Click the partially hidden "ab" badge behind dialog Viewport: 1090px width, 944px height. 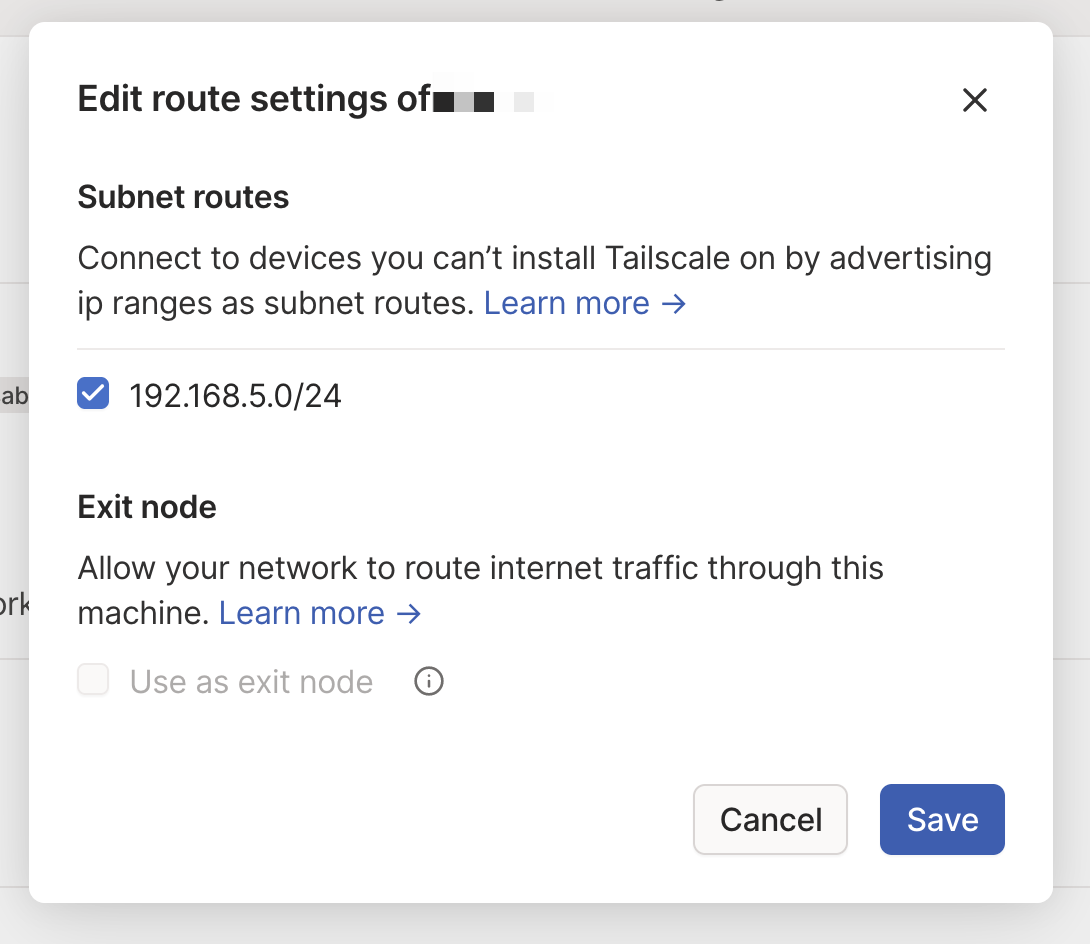14,396
